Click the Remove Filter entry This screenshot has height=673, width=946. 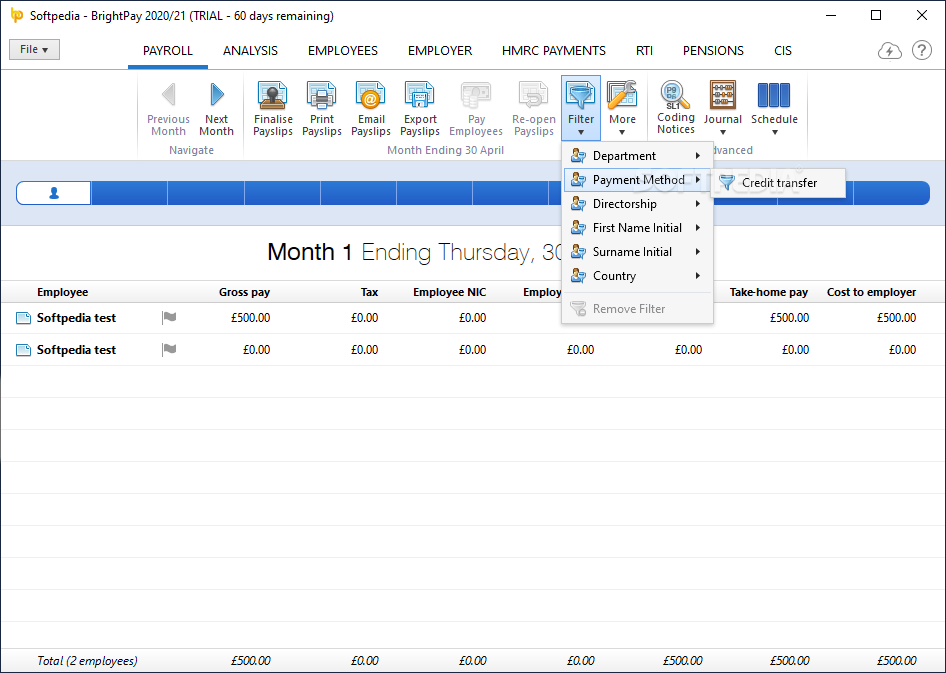click(637, 309)
